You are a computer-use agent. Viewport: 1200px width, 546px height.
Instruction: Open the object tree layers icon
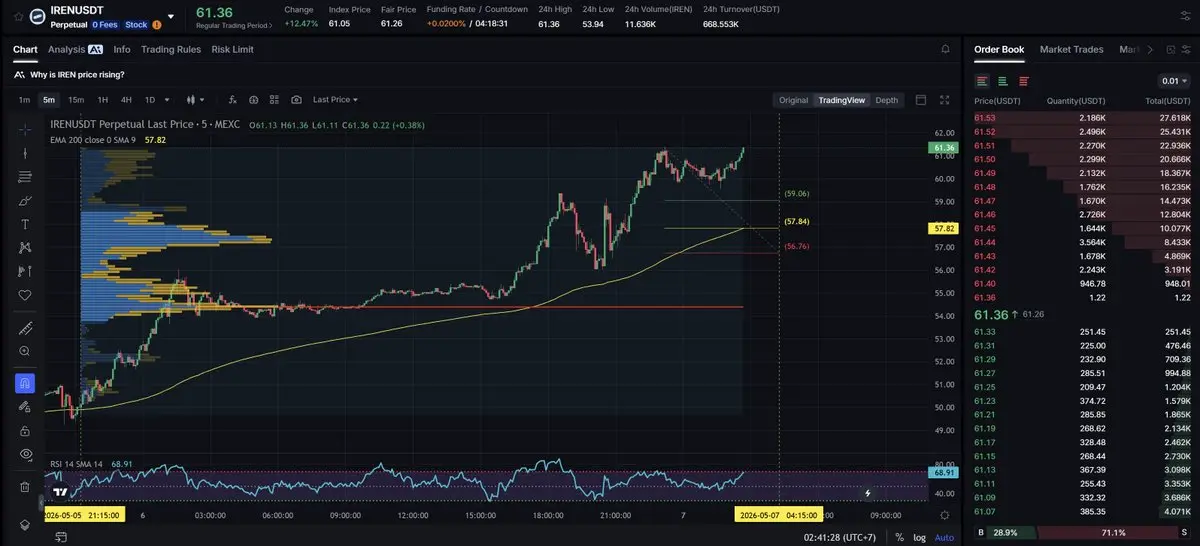[25, 524]
